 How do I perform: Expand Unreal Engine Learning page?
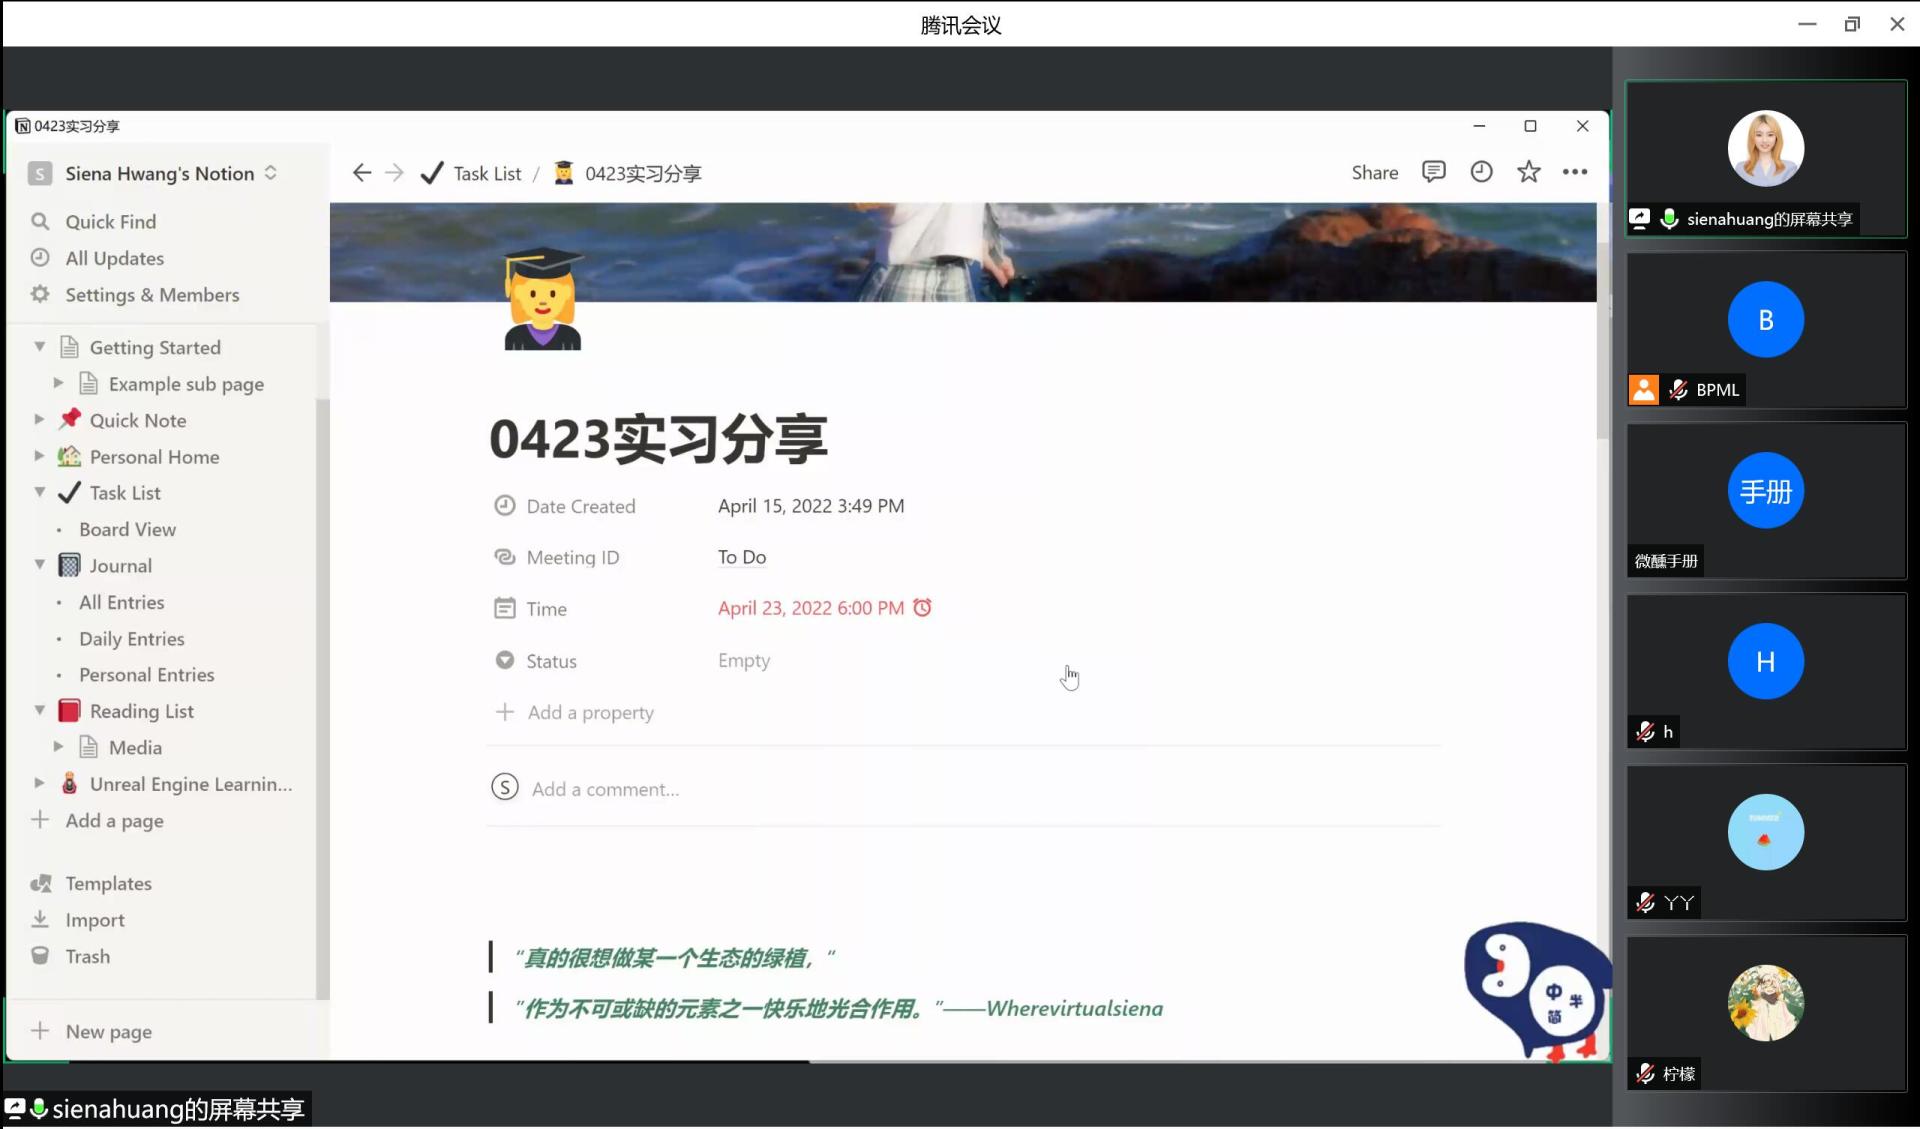tap(39, 784)
